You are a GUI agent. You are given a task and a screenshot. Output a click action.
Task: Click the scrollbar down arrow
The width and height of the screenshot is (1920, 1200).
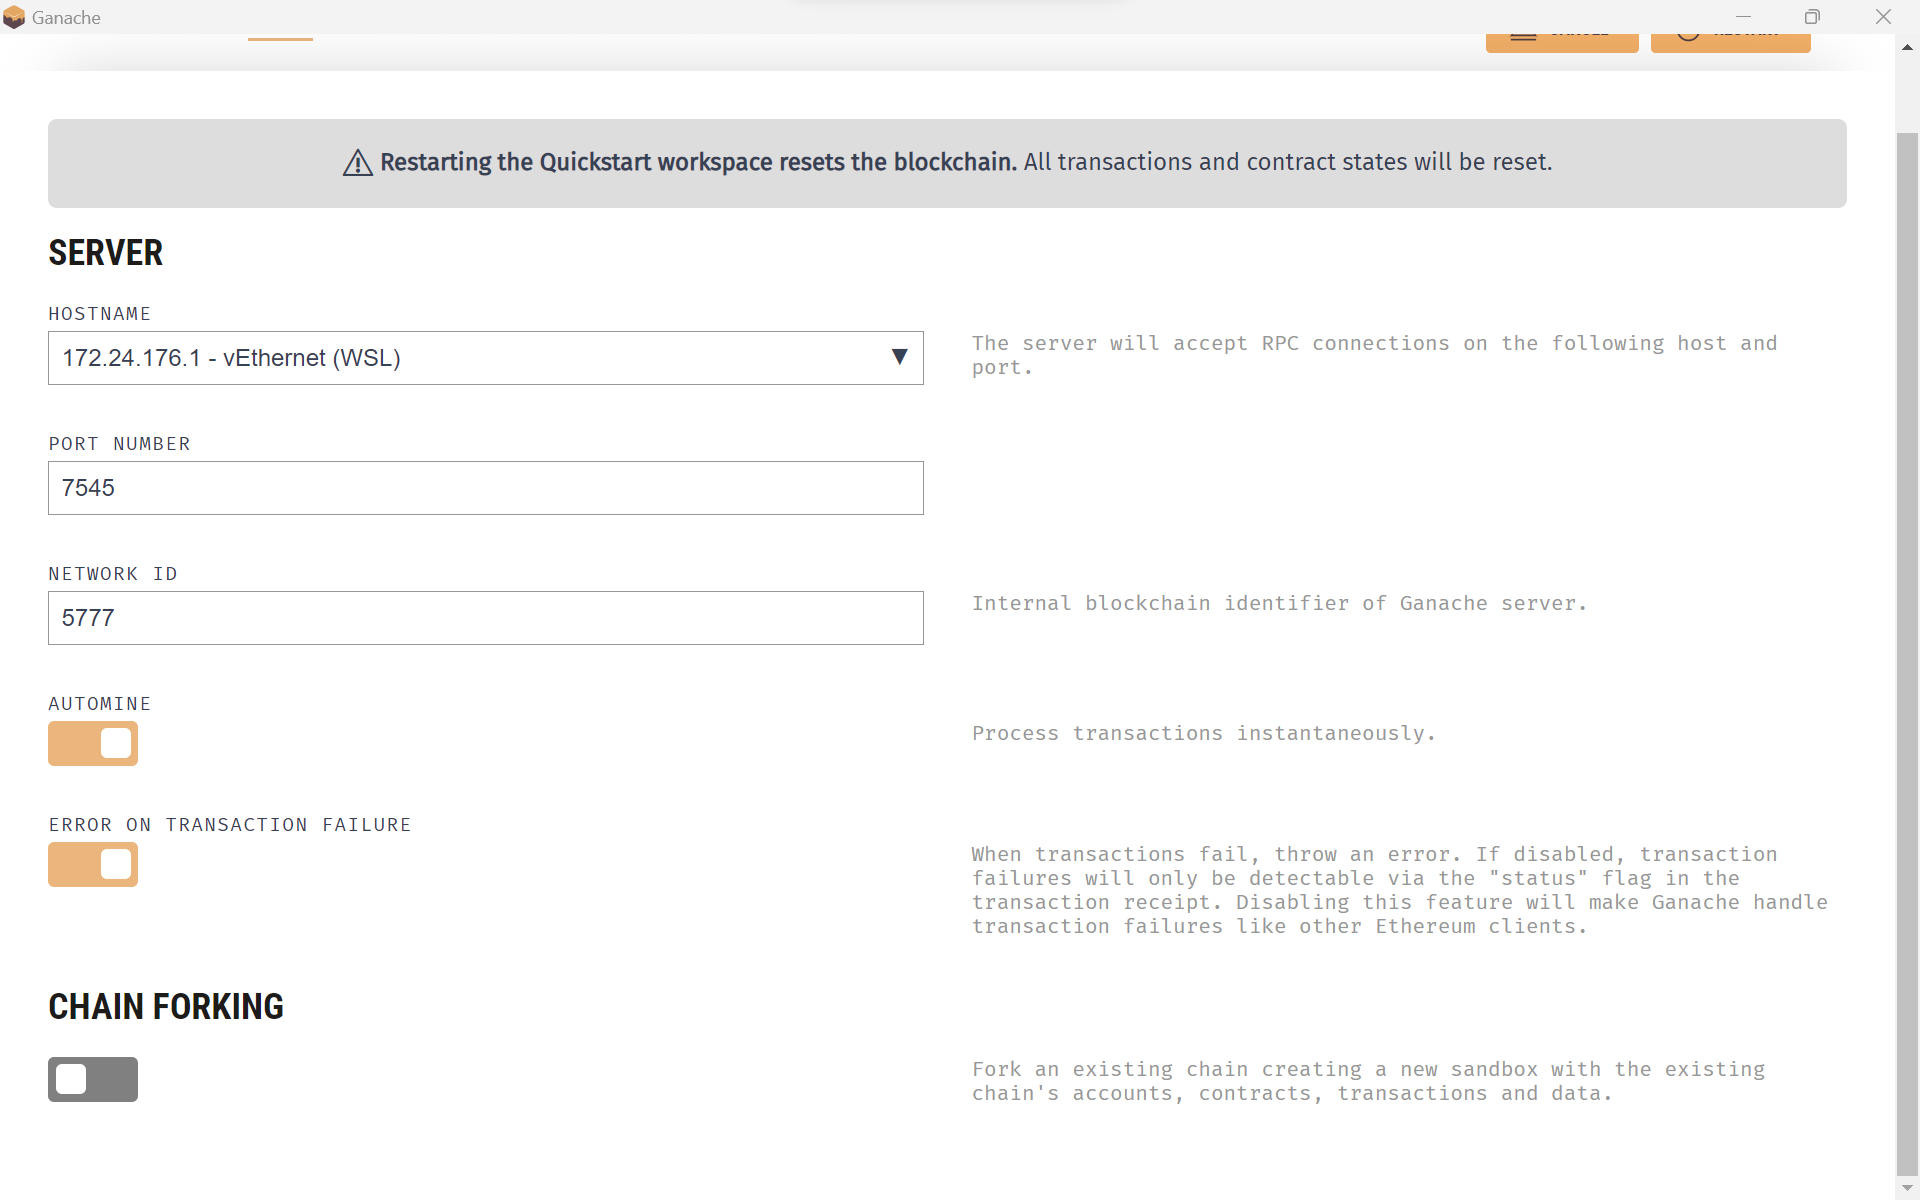(1908, 1188)
